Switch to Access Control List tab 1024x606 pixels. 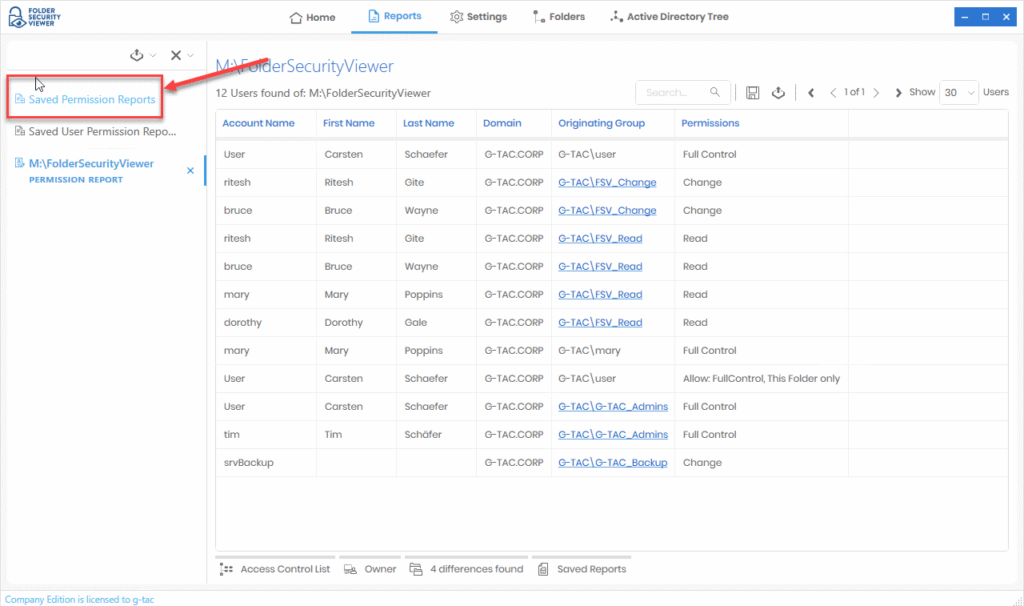point(275,569)
